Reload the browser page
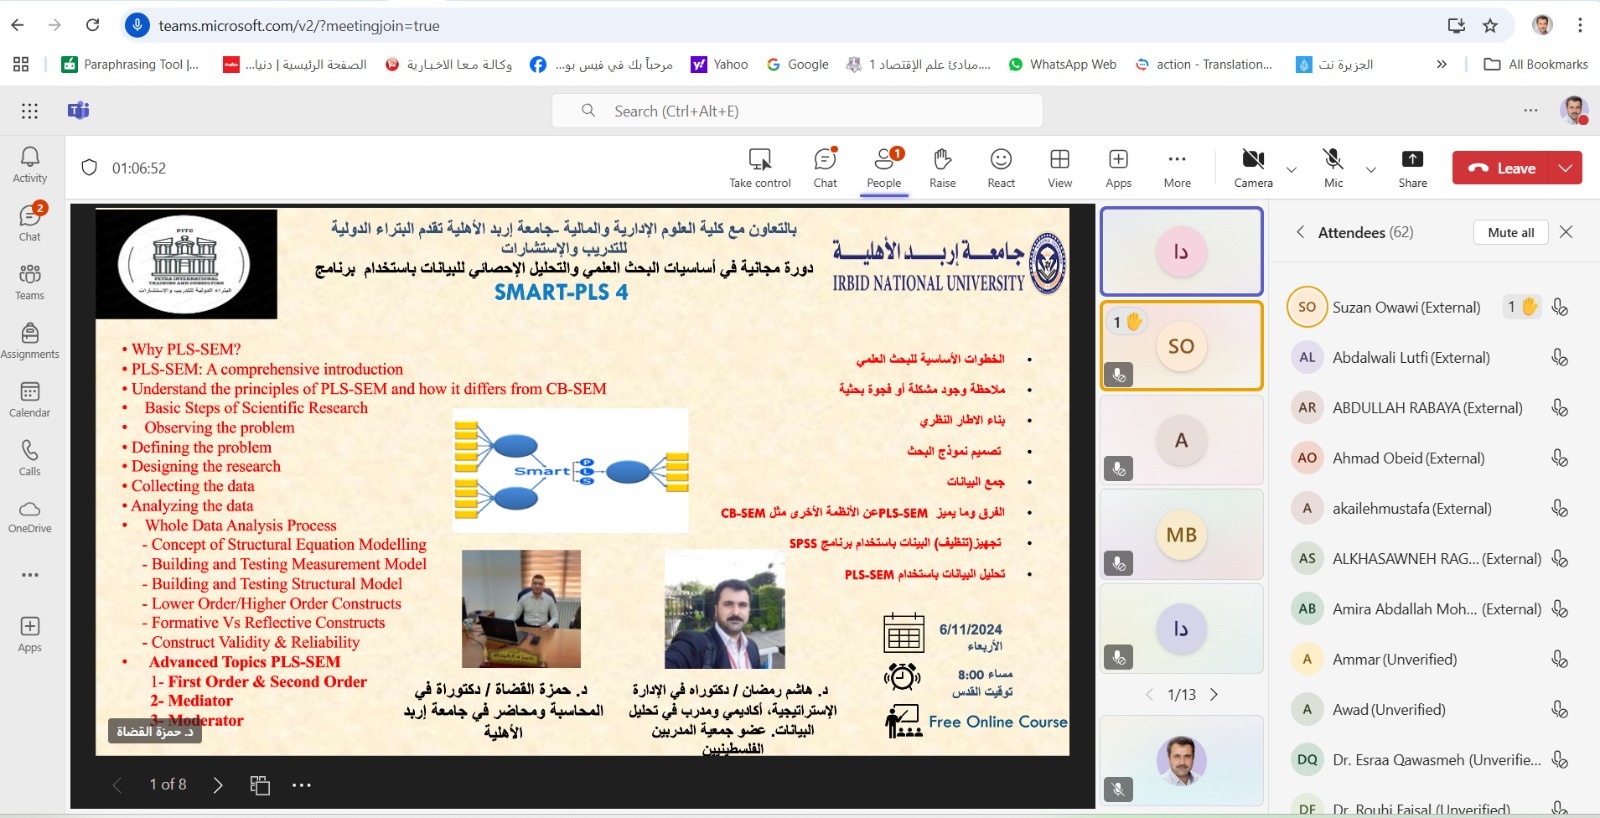This screenshot has height=818, width=1600. [92, 25]
